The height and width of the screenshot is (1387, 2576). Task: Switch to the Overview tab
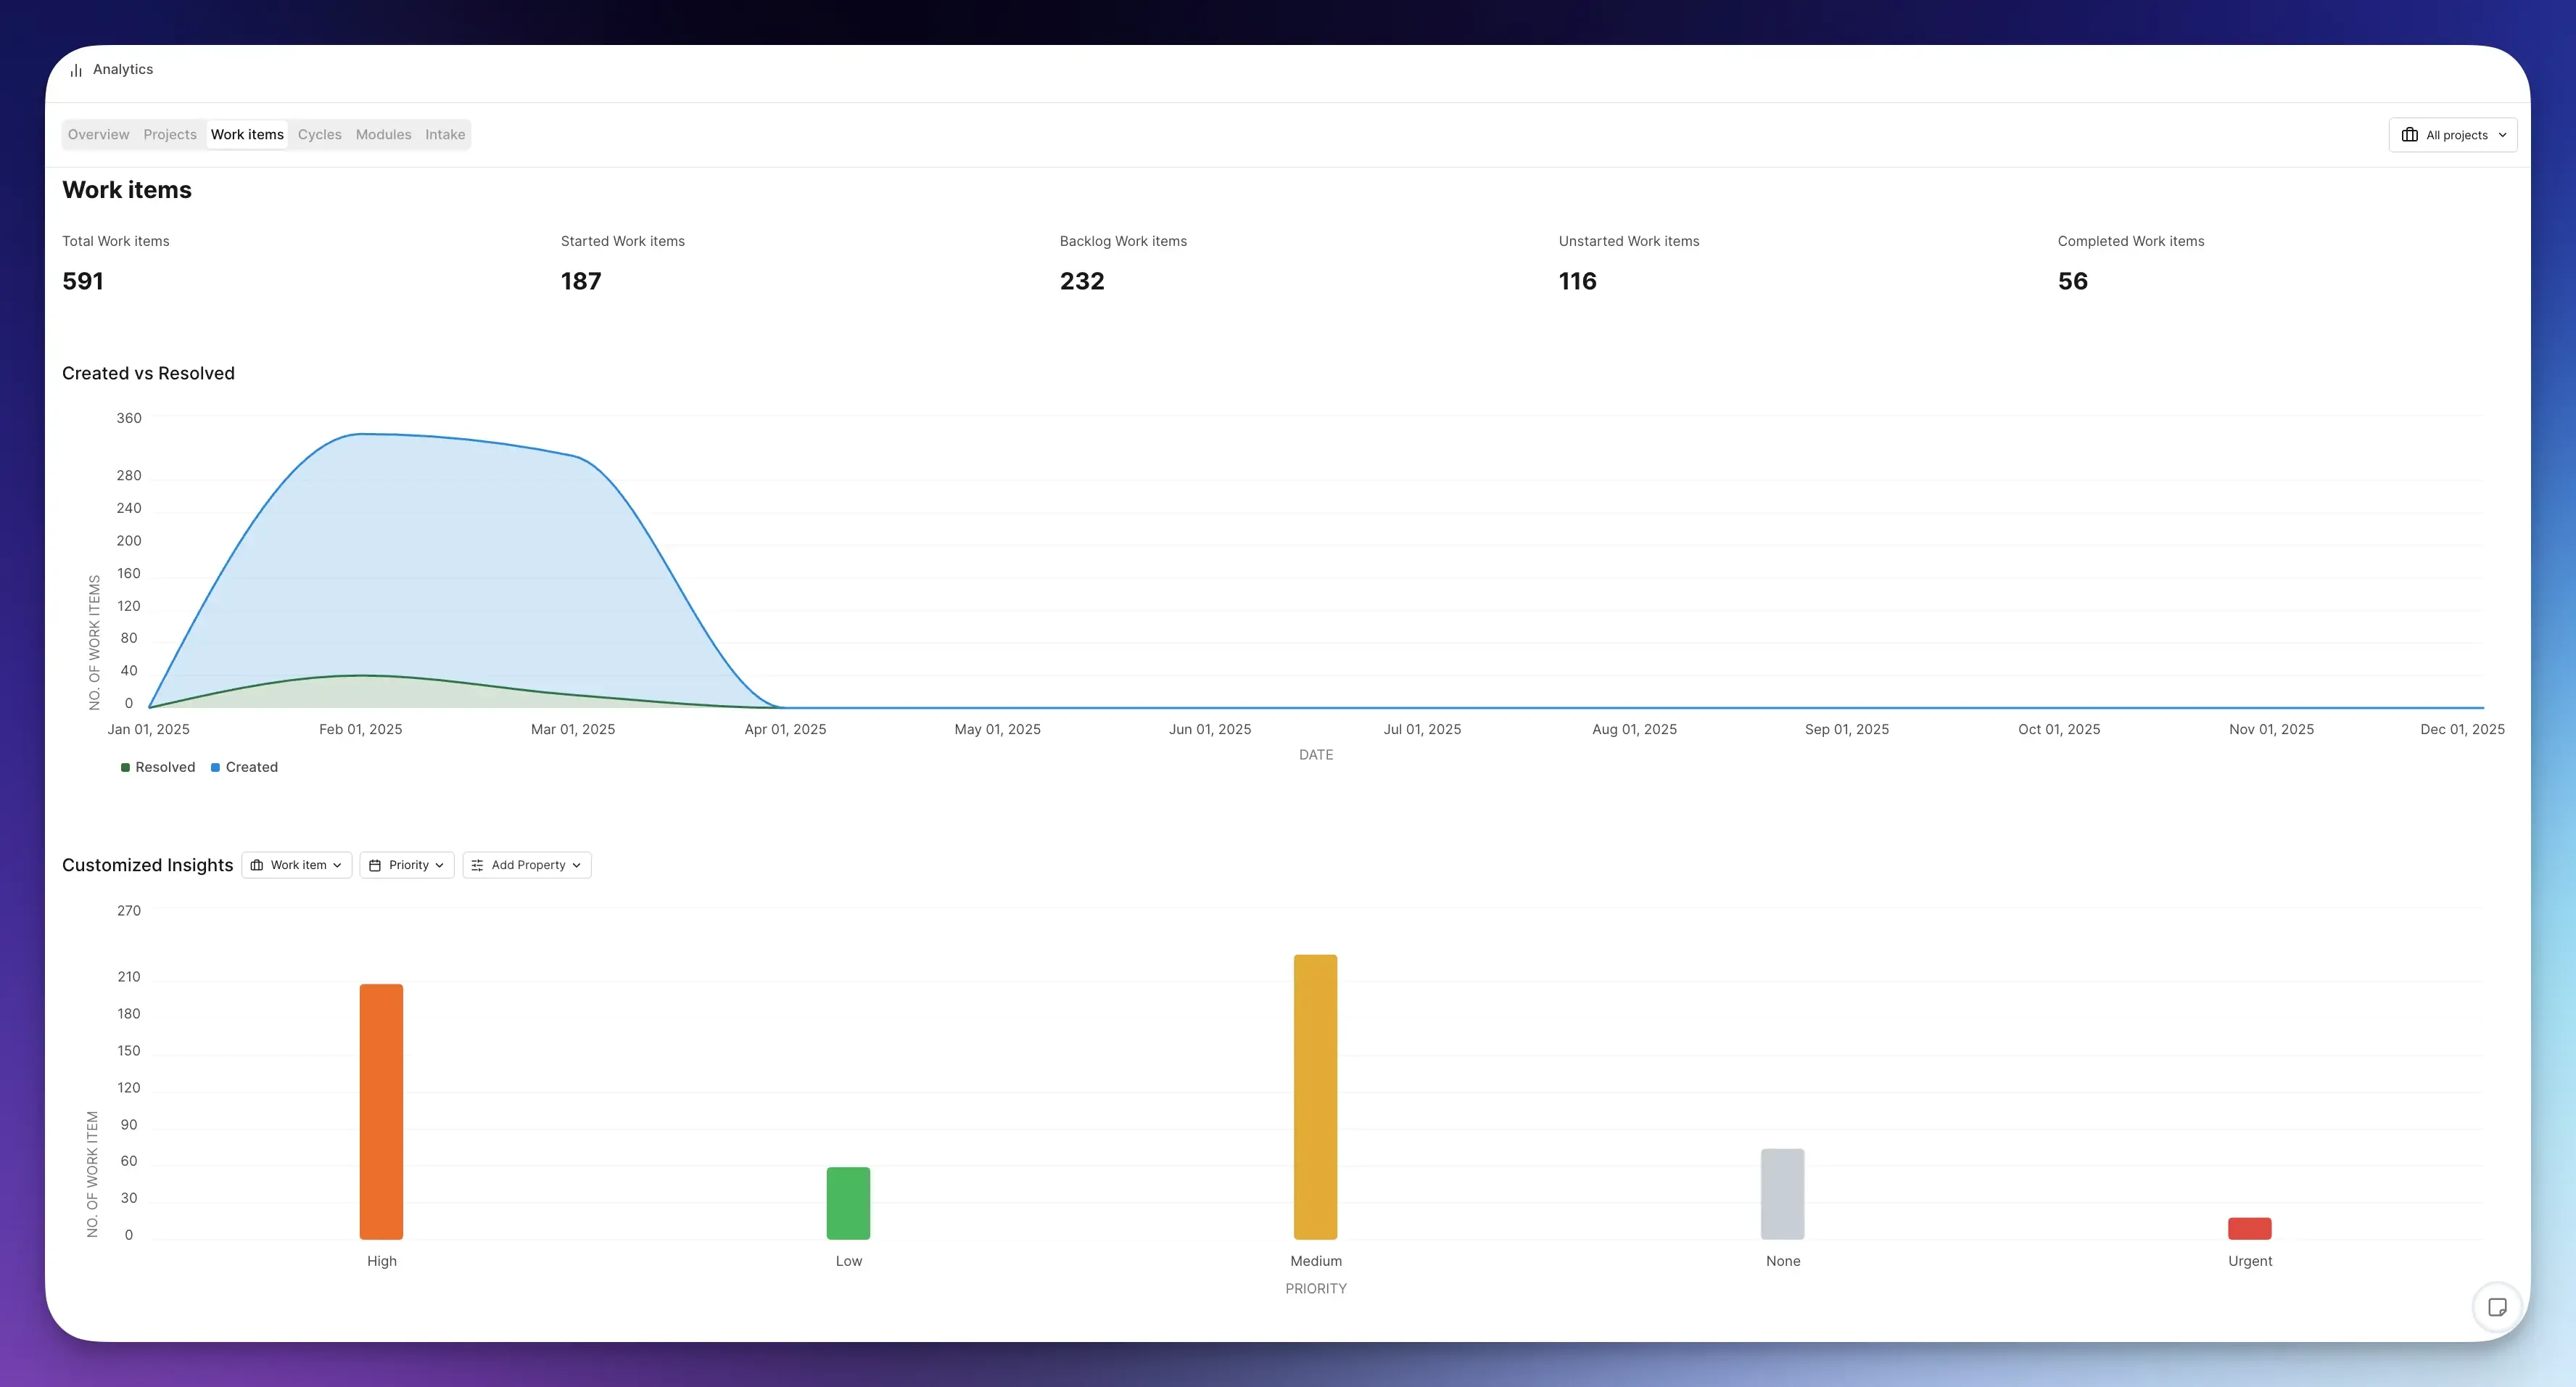pos(98,134)
